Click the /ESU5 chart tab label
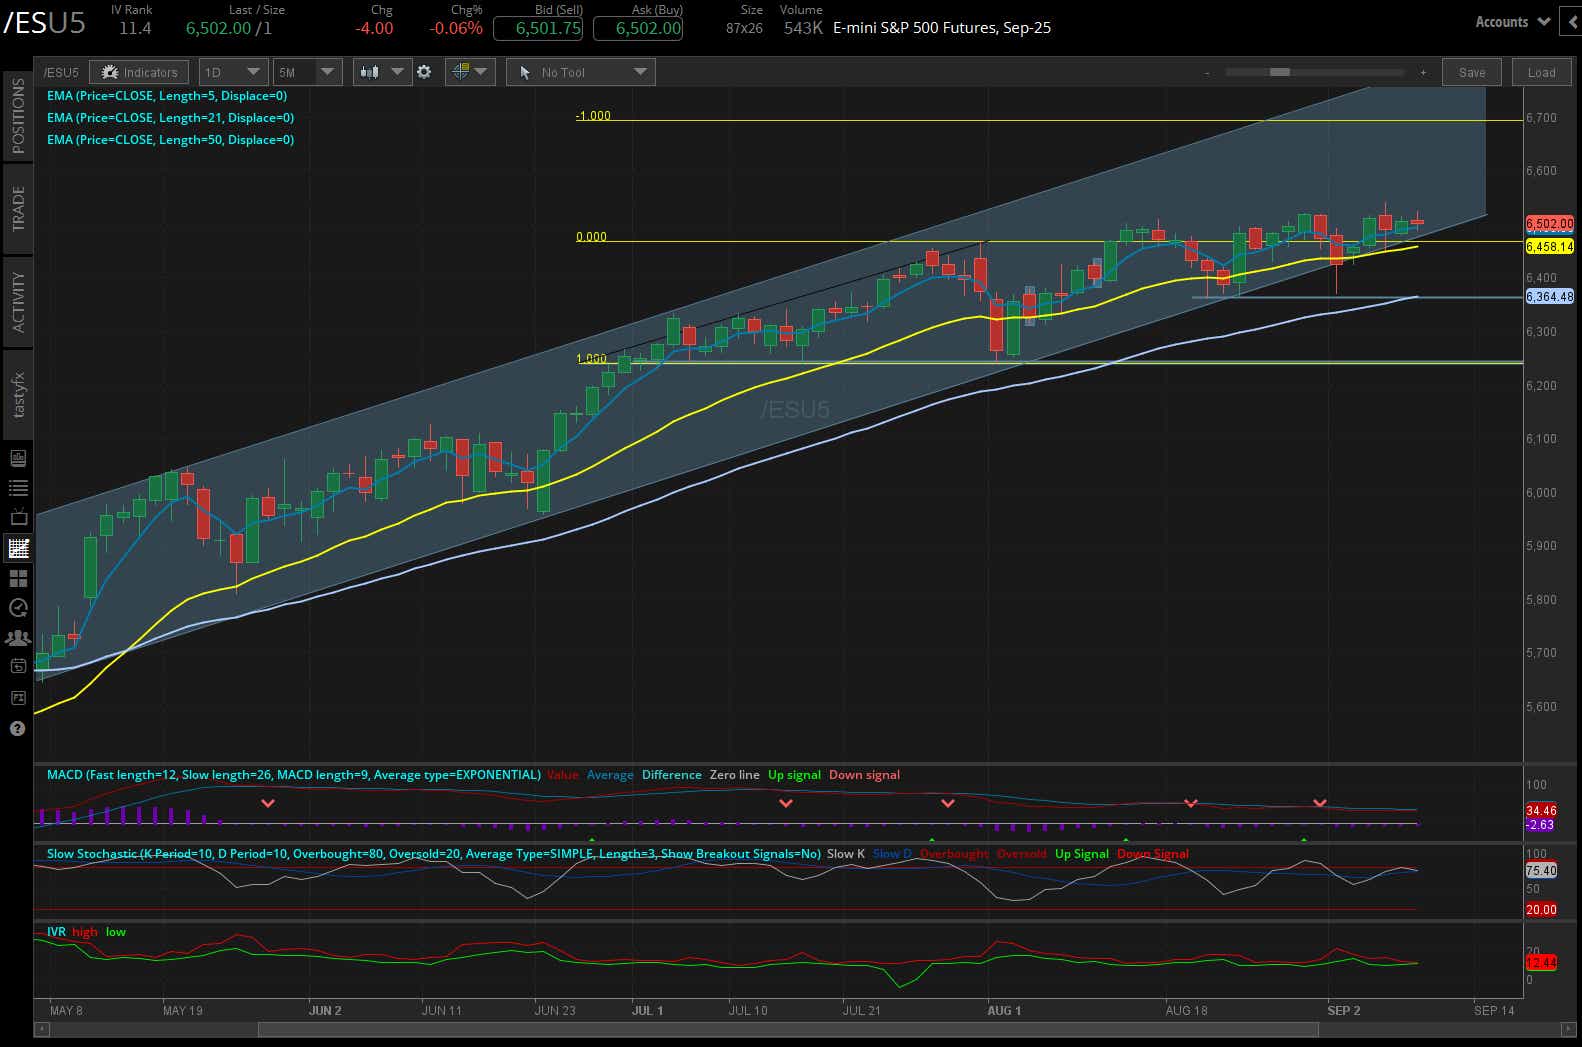1582x1047 pixels. (61, 72)
